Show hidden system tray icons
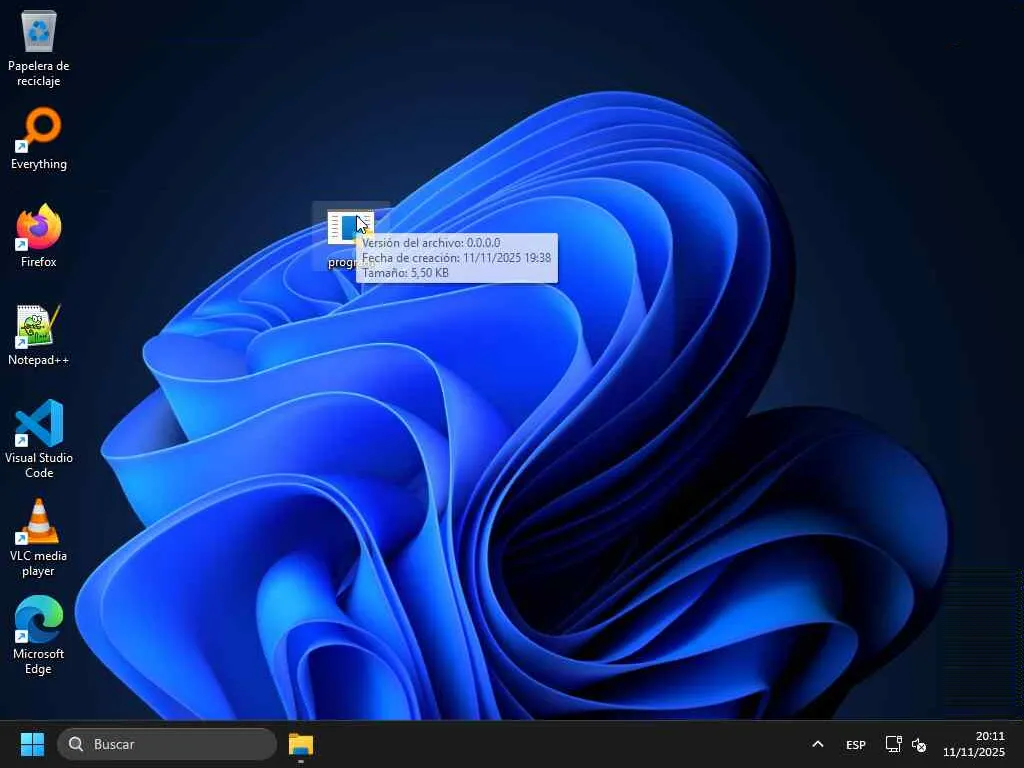 tap(818, 744)
